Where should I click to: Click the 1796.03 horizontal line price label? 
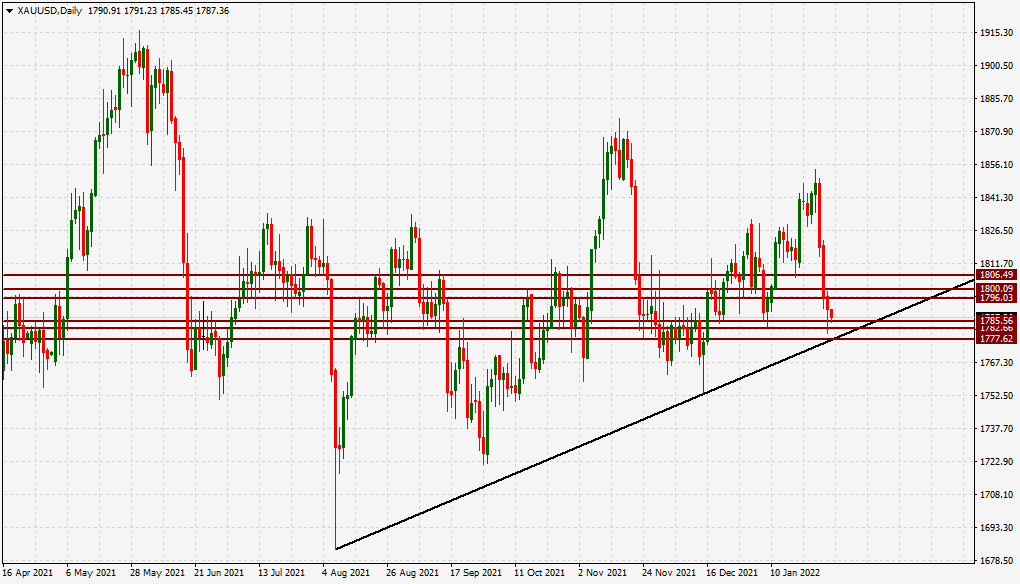tap(996, 298)
